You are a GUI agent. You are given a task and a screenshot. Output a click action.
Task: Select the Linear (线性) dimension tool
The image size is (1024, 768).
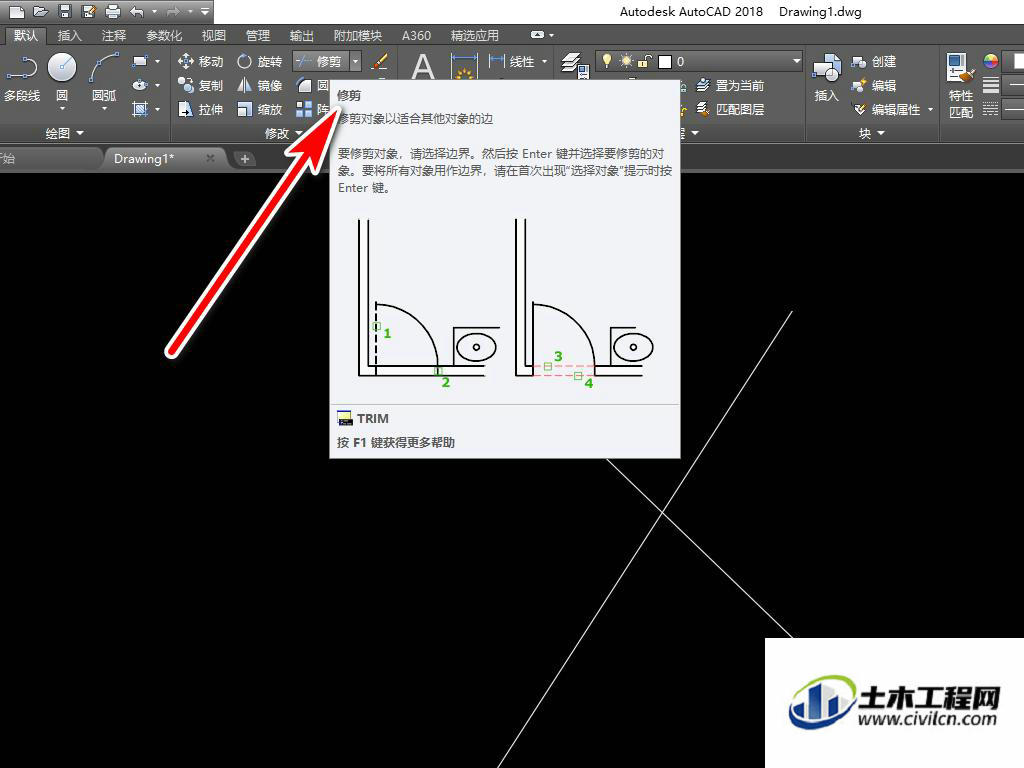(x=512, y=61)
